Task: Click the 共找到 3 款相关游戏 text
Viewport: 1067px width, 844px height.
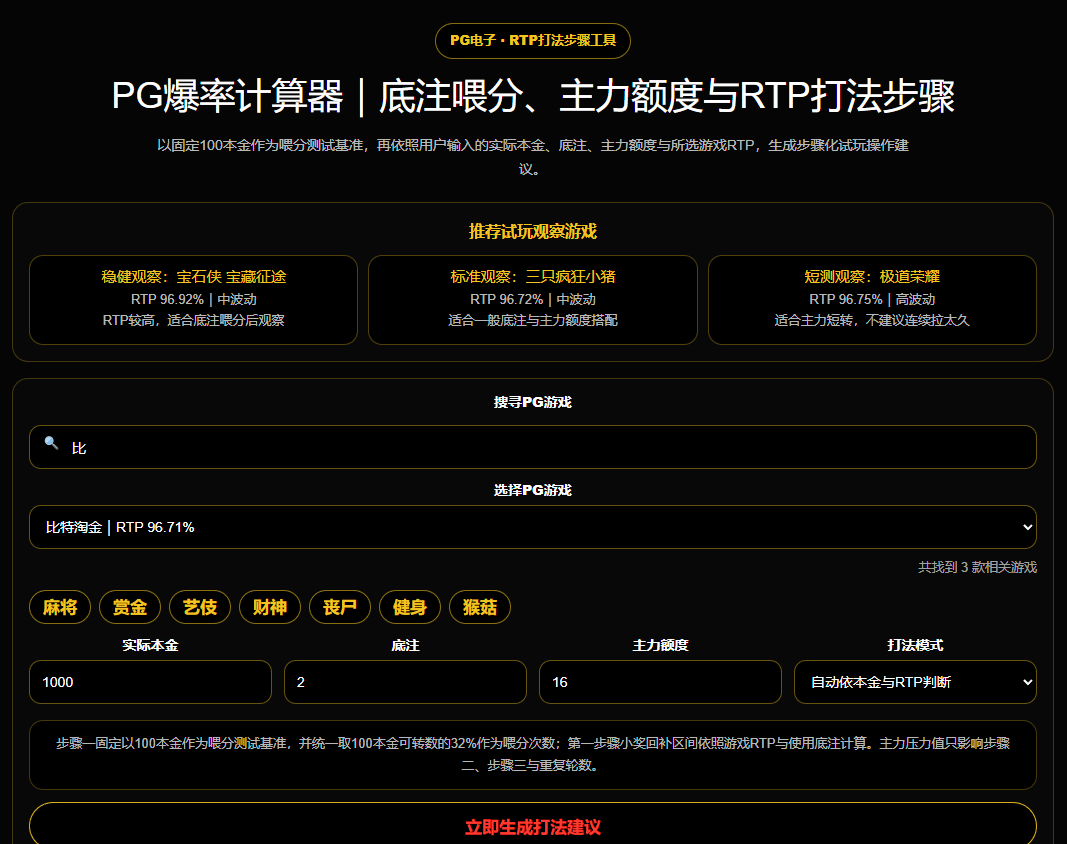Action: (977, 567)
